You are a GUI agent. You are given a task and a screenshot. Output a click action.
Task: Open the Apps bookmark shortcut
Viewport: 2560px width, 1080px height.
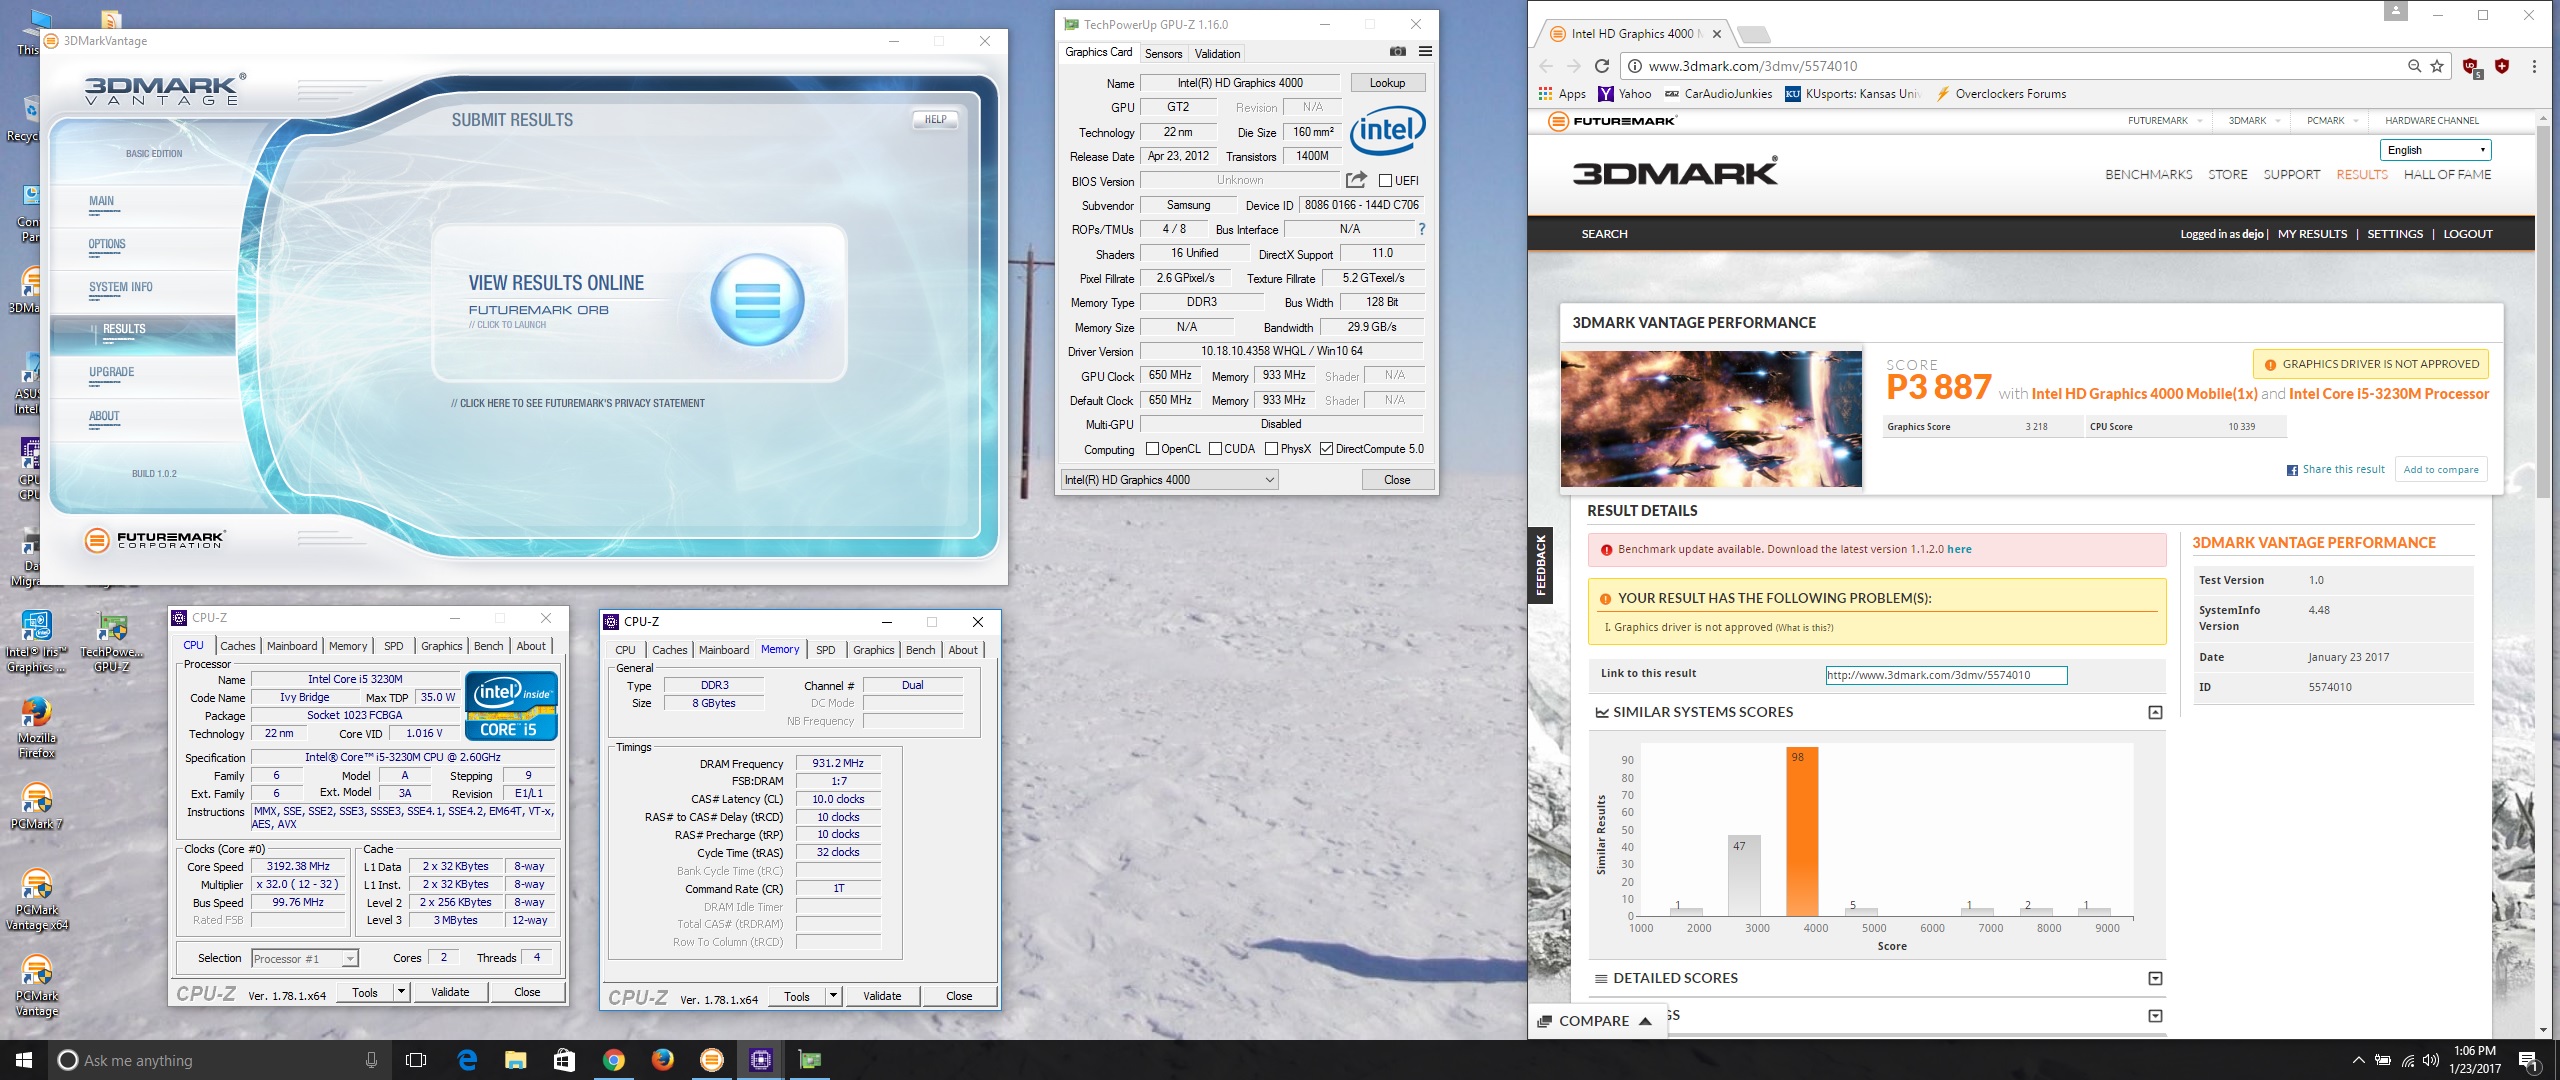click(x=1562, y=94)
